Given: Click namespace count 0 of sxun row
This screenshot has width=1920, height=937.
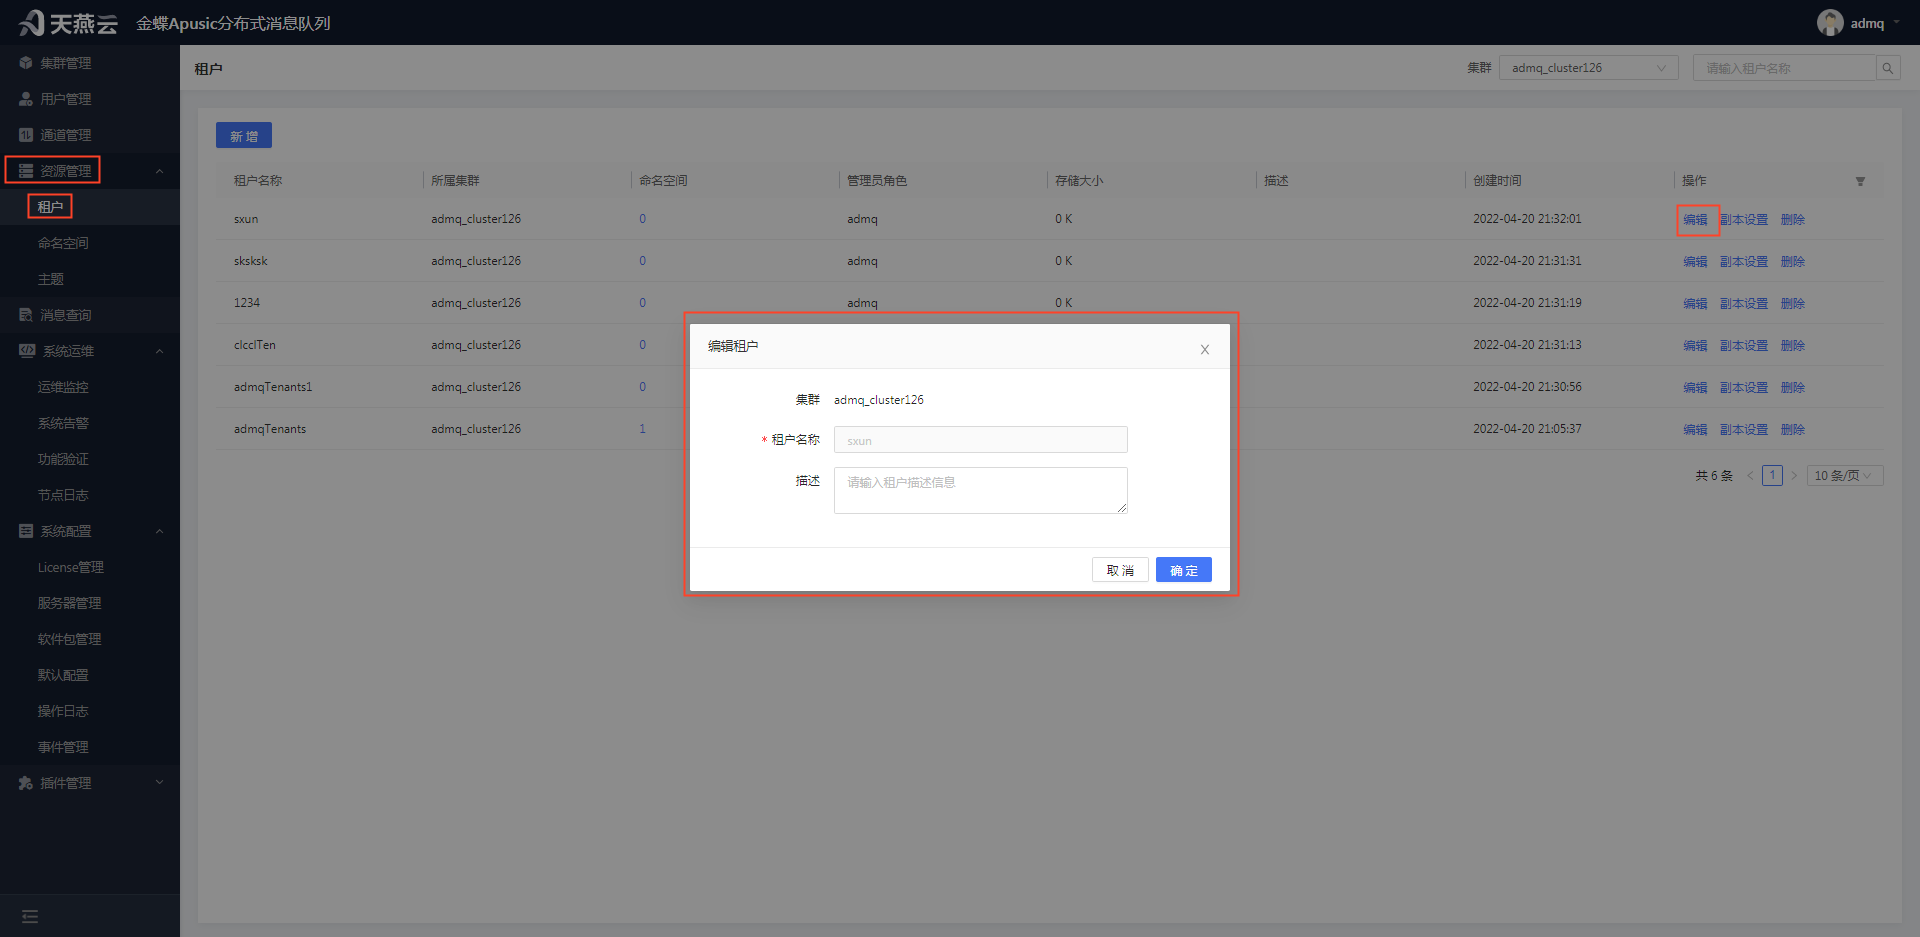Looking at the screenshot, I should 642,219.
